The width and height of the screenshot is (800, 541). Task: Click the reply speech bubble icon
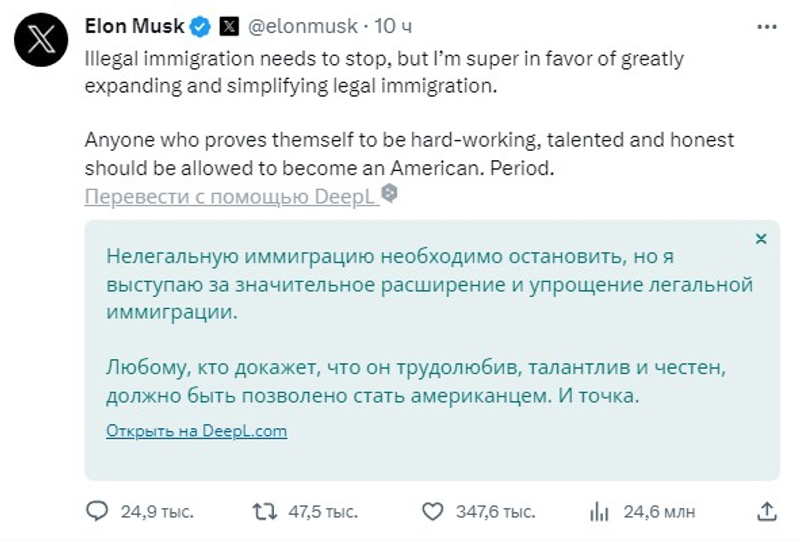pos(96,512)
